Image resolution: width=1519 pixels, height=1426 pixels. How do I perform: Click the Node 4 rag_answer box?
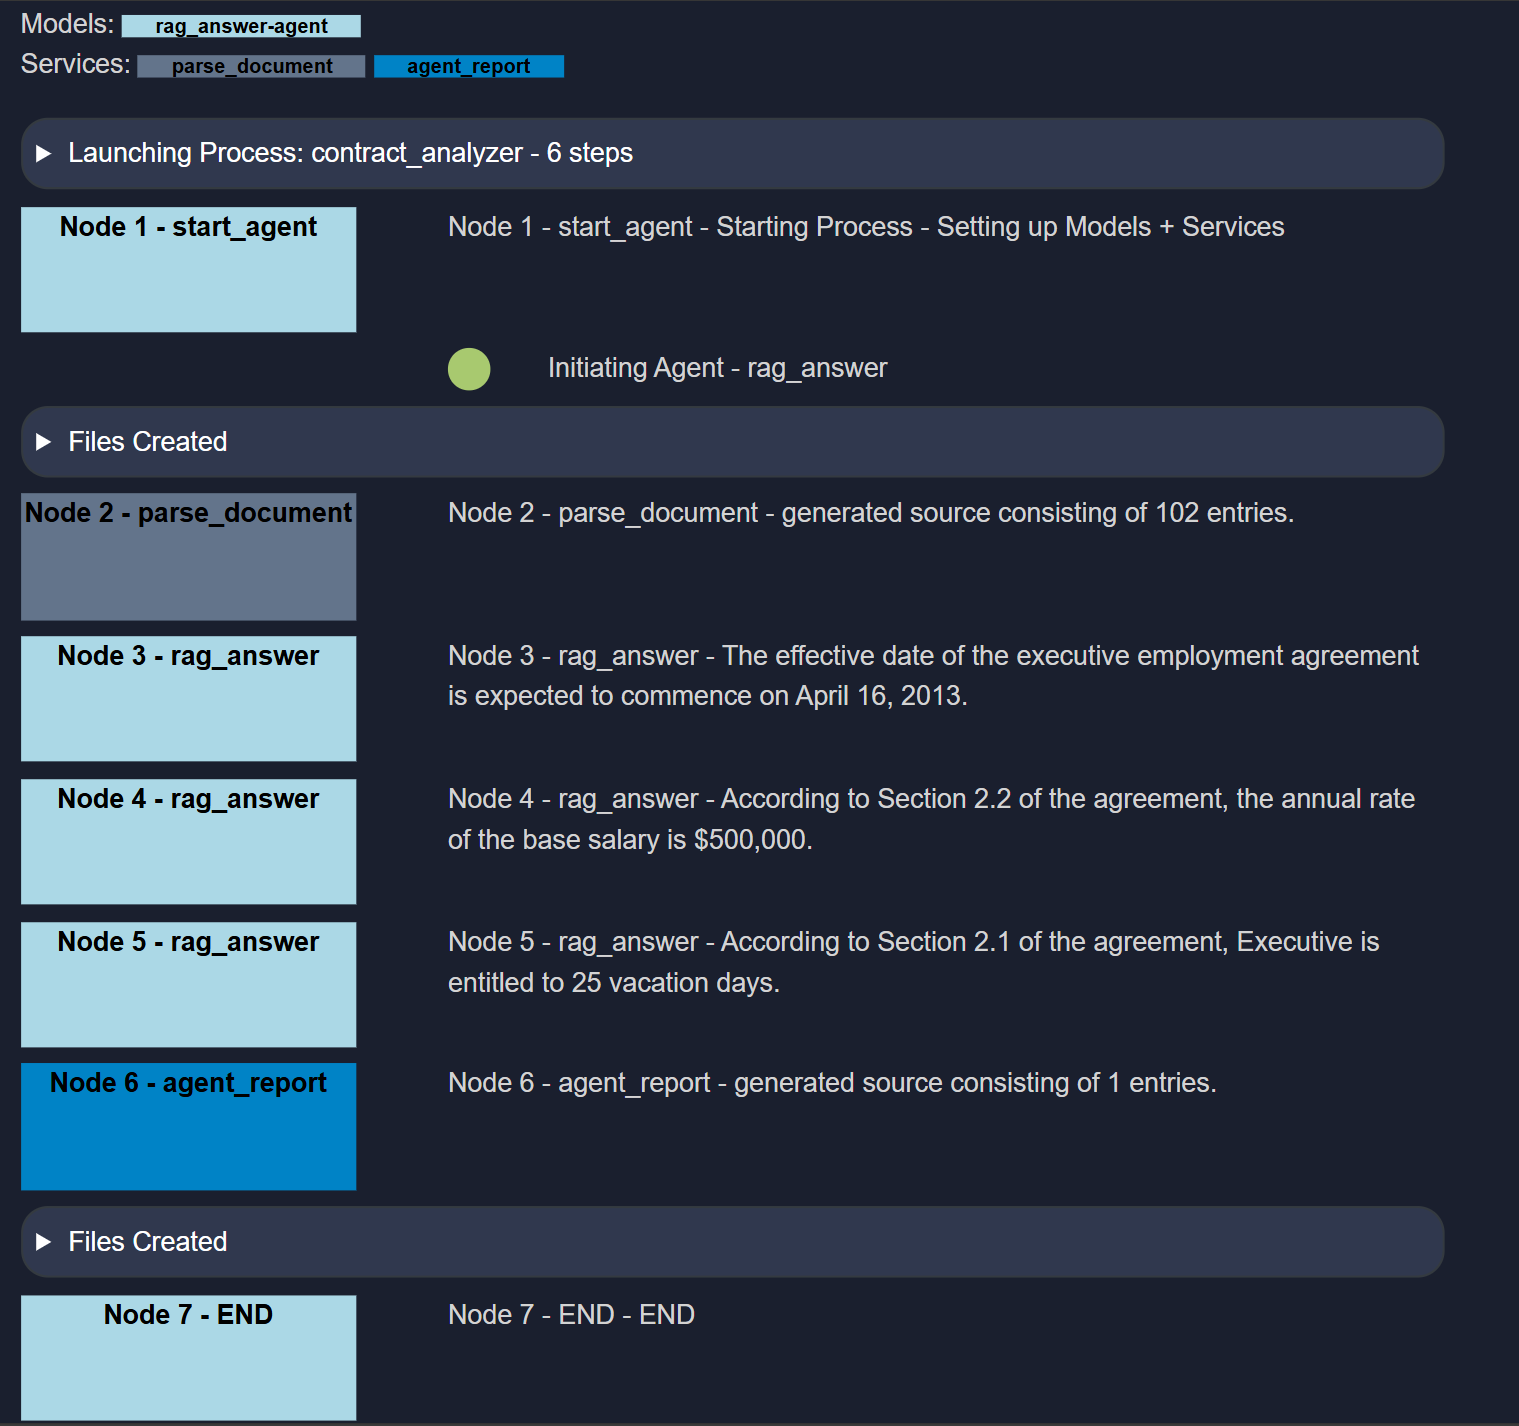click(188, 841)
